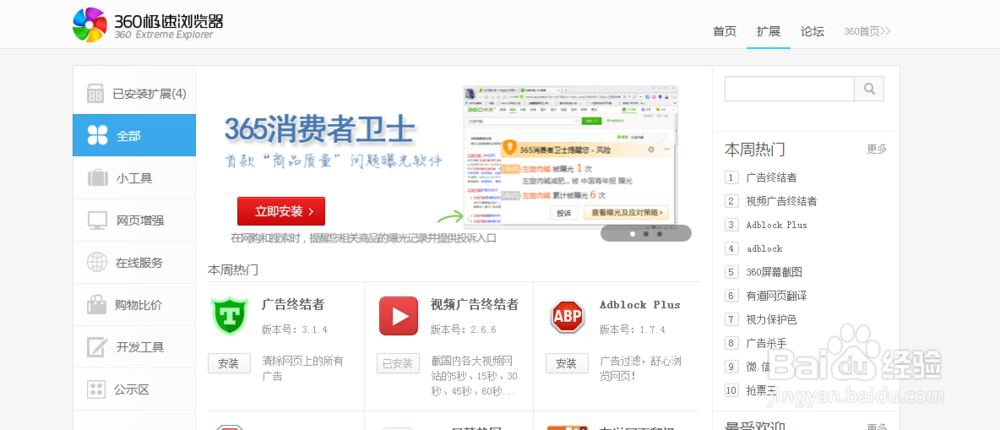Select third banner carousel dot
Screen dimensions: 1000x430
tap(659, 234)
